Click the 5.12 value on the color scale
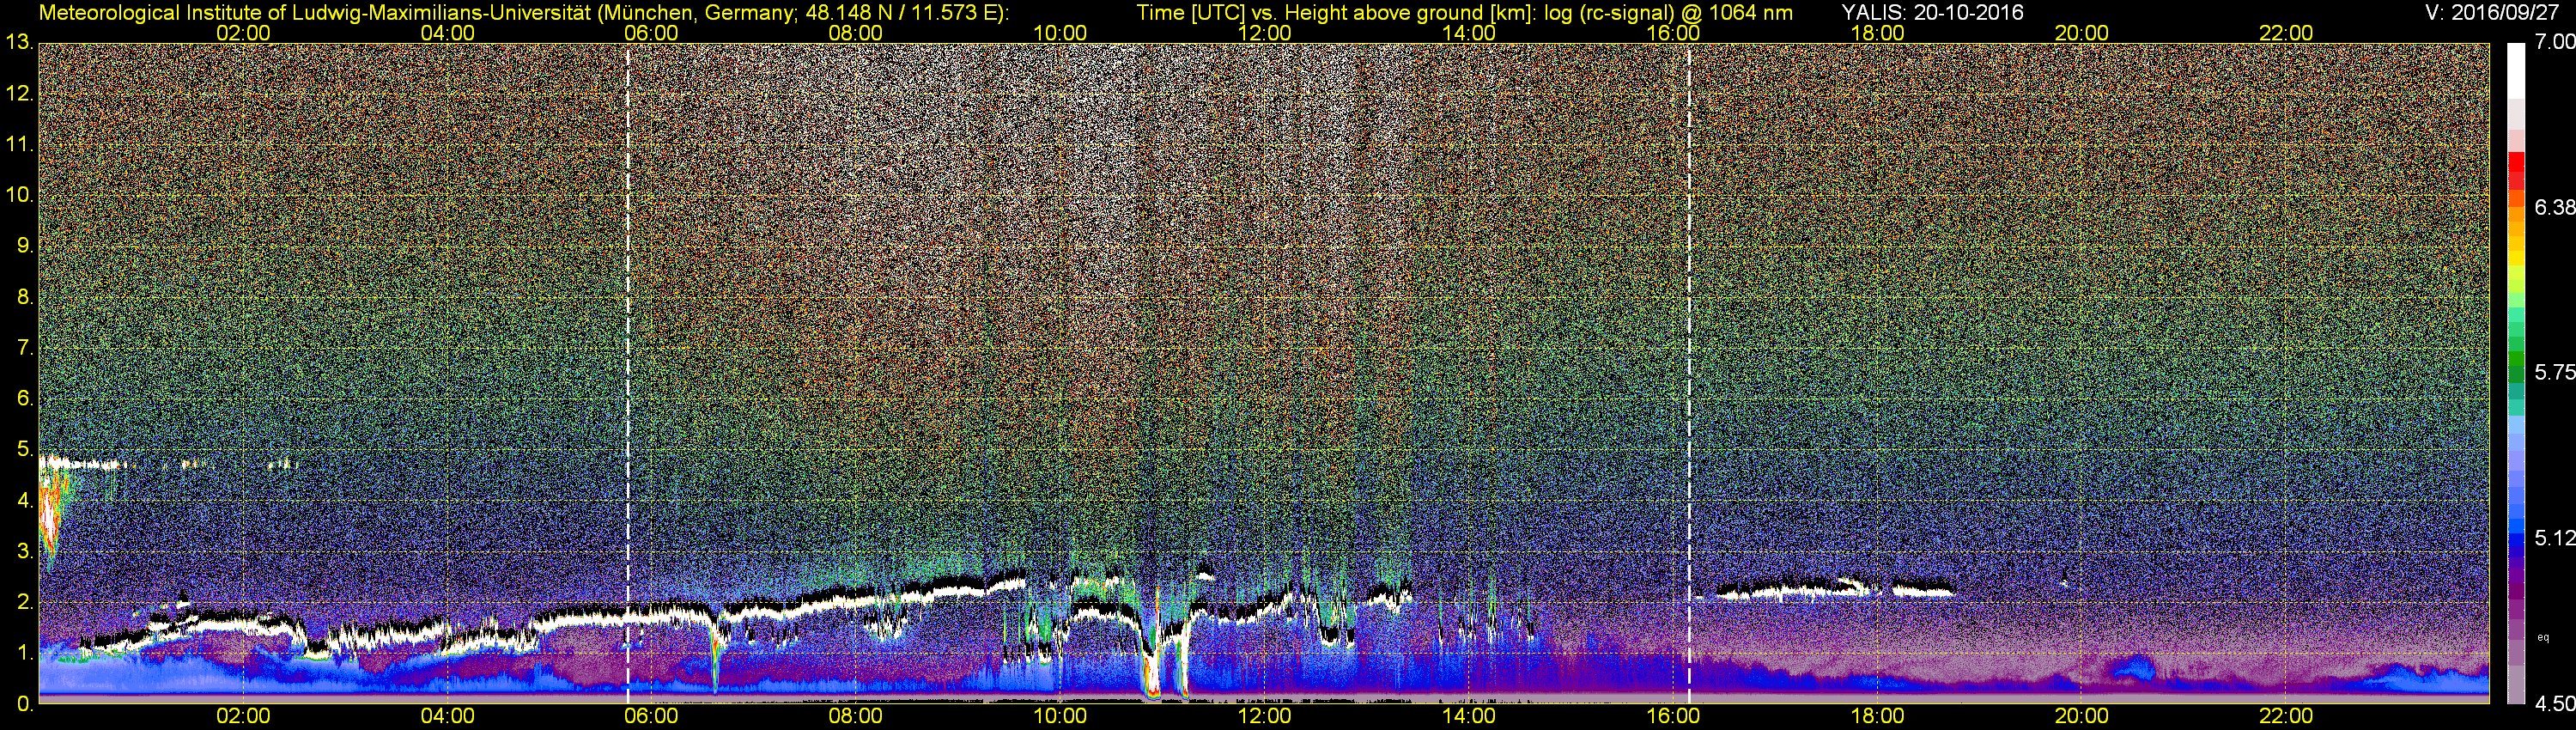Viewport: 2576px width, 730px height. [2554, 538]
